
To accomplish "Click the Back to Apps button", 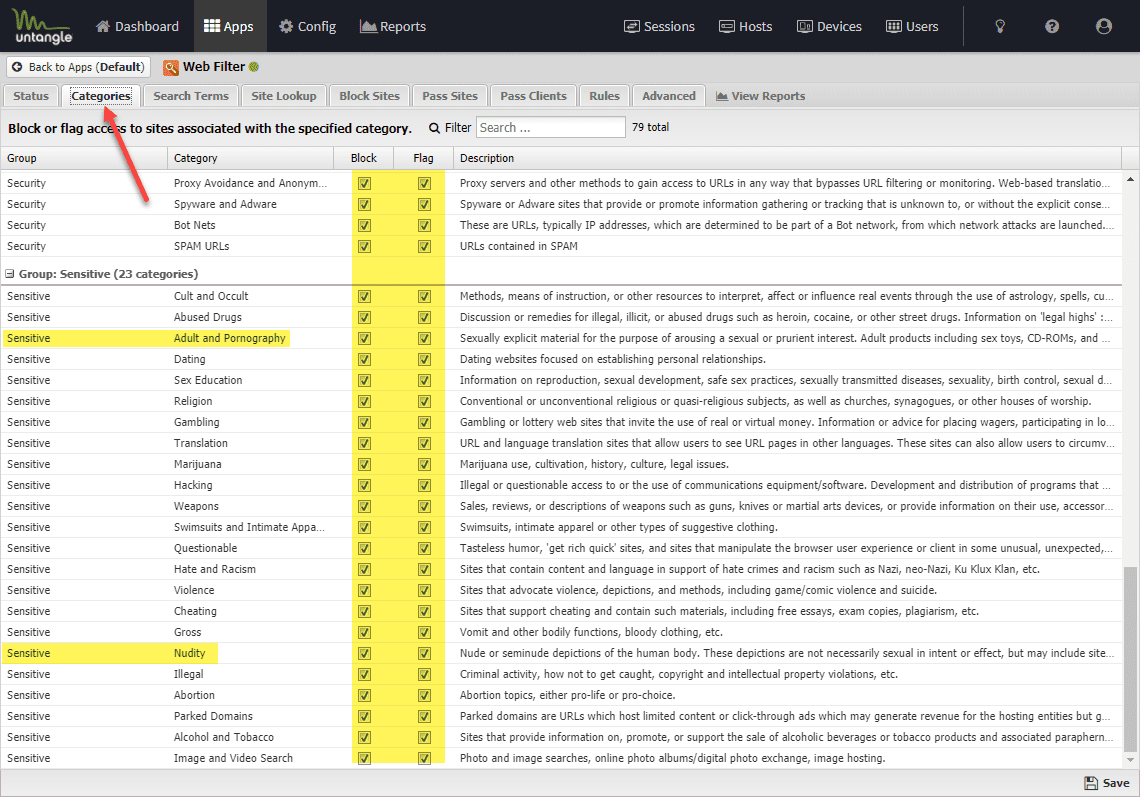I will 77,67.
